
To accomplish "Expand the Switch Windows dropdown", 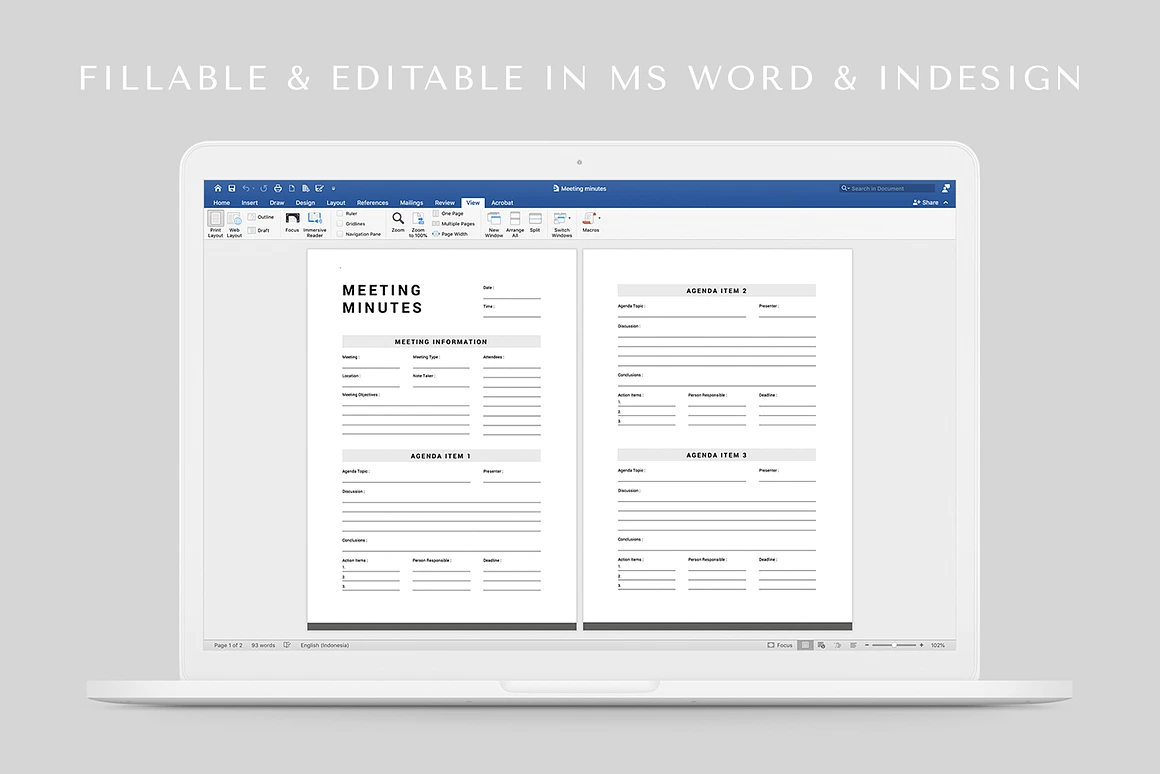I will click(x=570, y=217).
